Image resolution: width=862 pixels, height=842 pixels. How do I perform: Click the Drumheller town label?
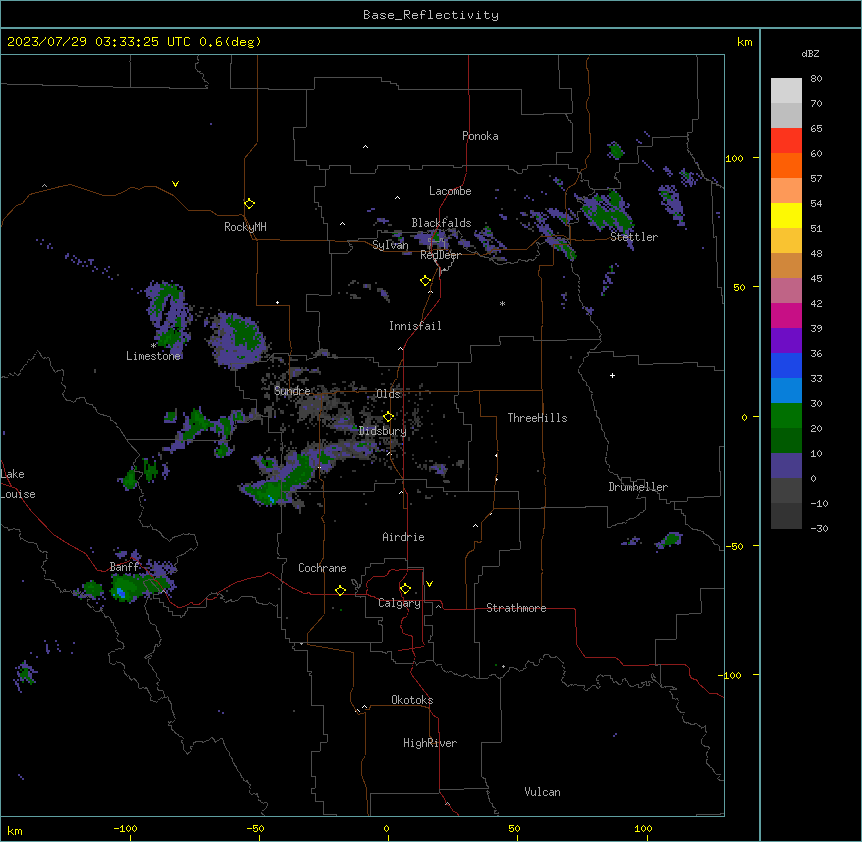638,487
